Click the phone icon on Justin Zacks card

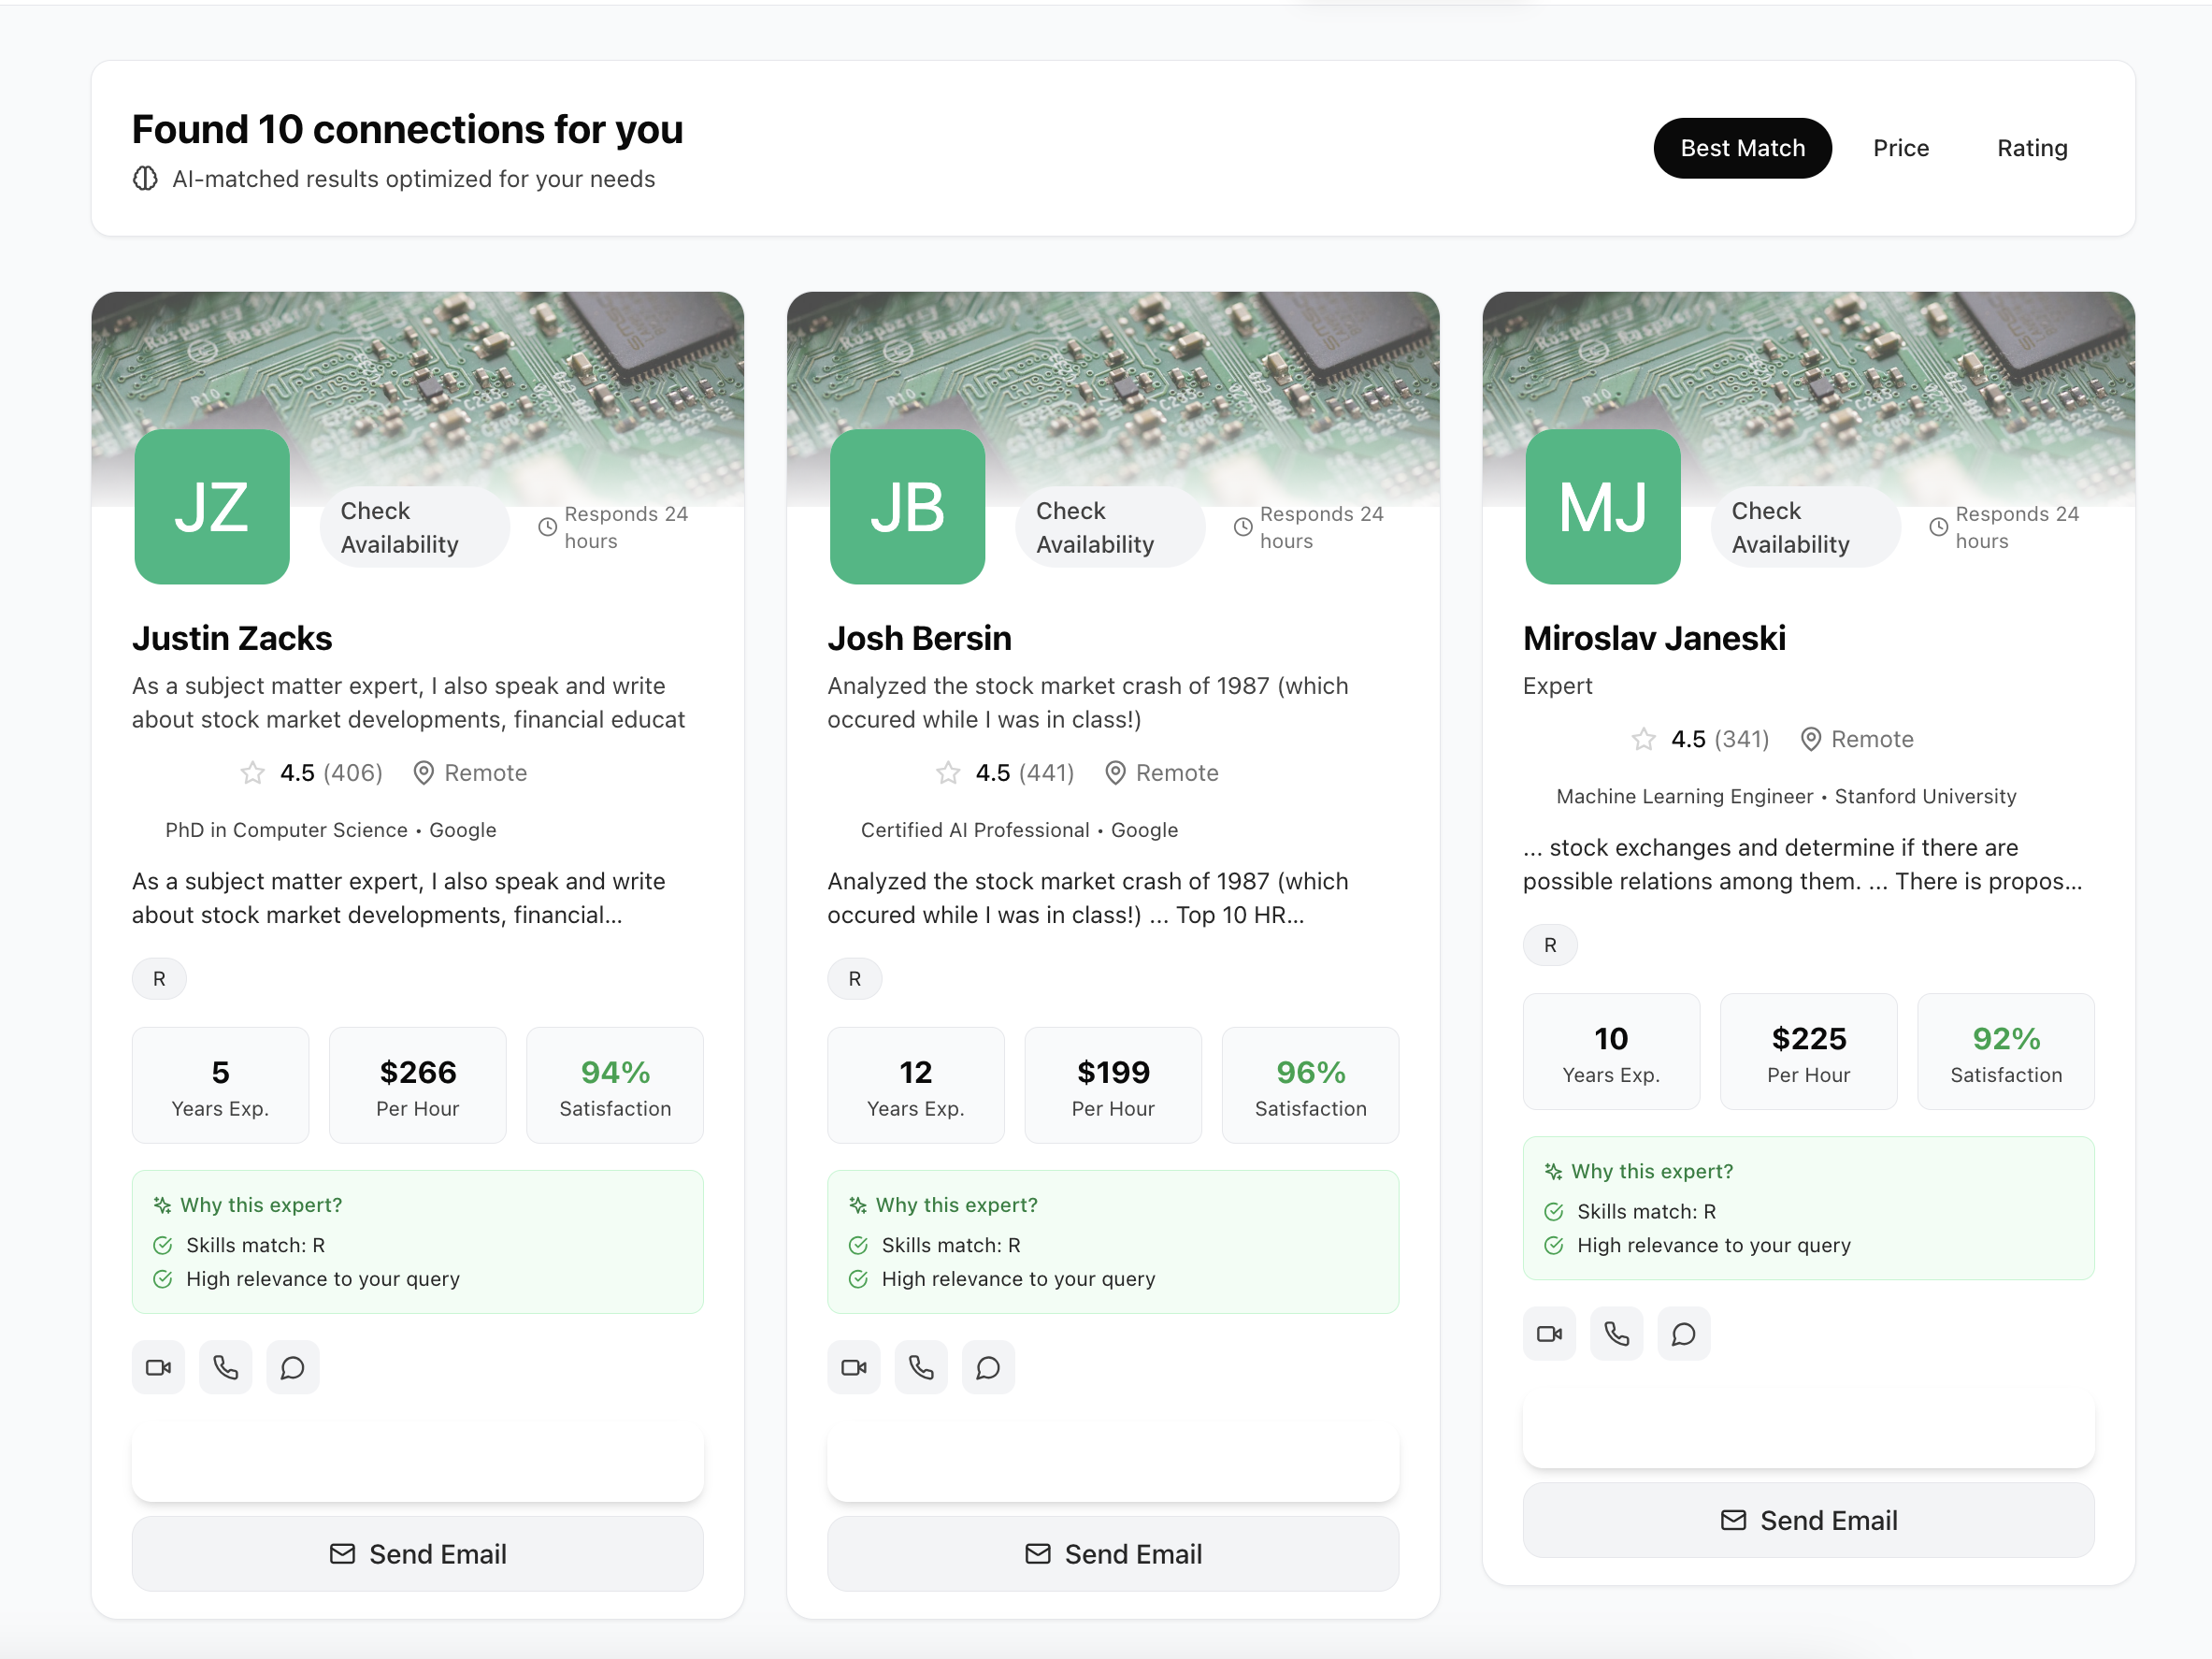pyautogui.click(x=225, y=1367)
